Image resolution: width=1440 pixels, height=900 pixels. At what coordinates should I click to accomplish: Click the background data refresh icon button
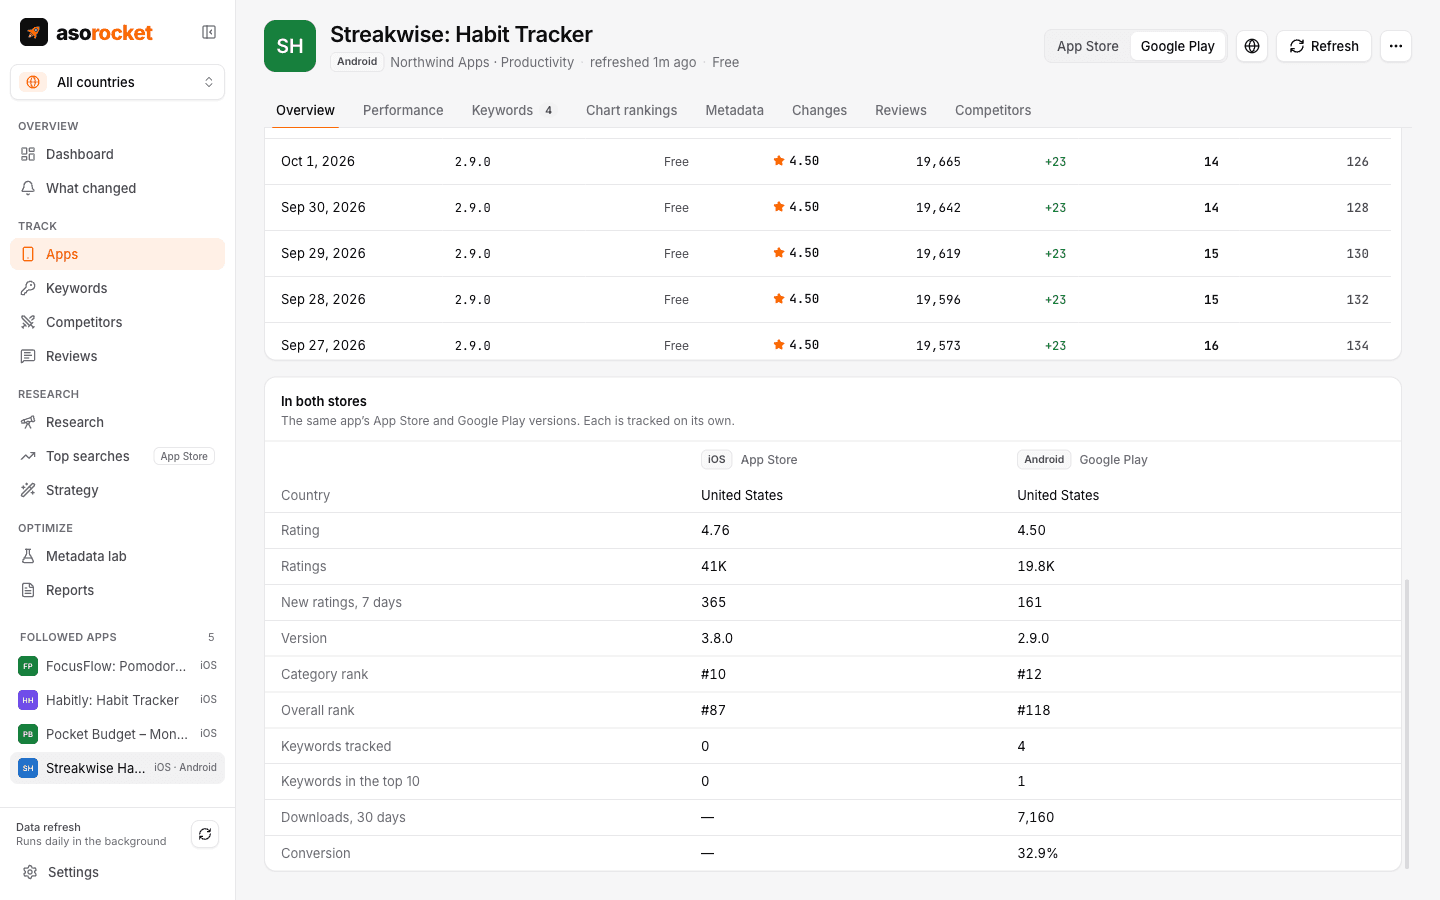(205, 834)
